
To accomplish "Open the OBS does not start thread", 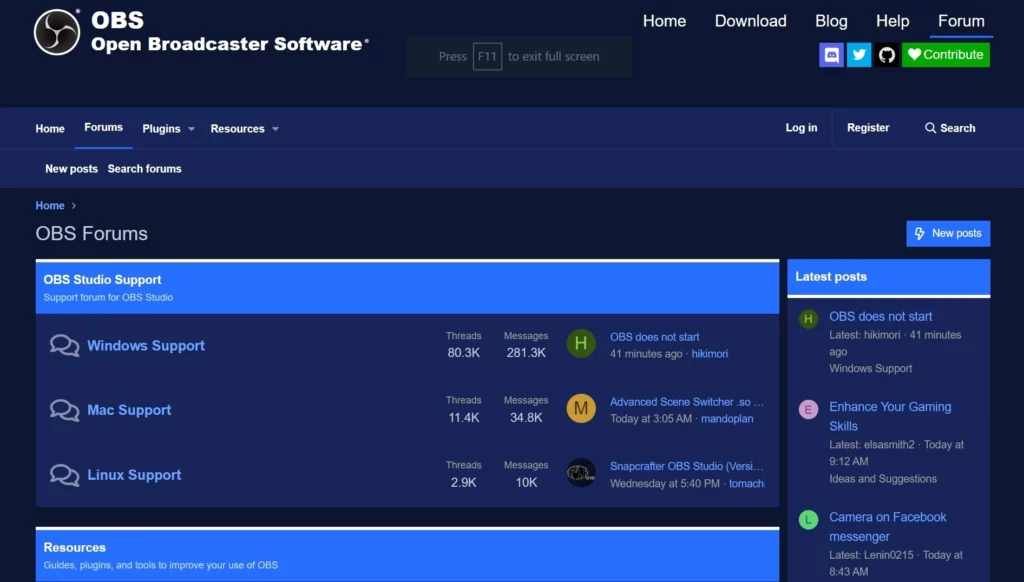I will (x=654, y=336).
